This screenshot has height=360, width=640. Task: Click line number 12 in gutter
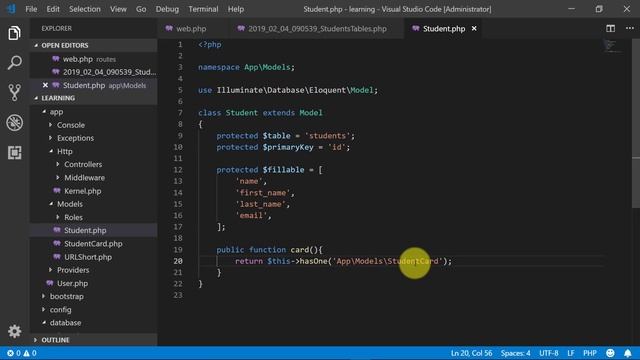click(178, 170)
